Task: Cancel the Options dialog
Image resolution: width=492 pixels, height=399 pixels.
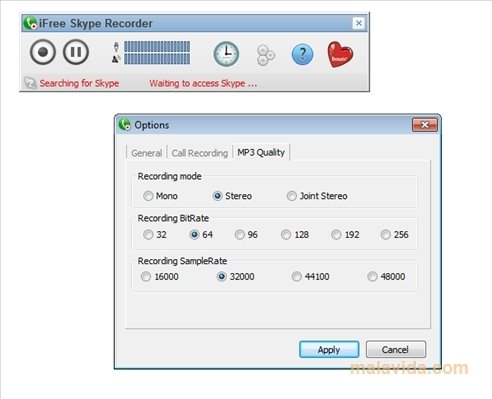Action: 396,350
